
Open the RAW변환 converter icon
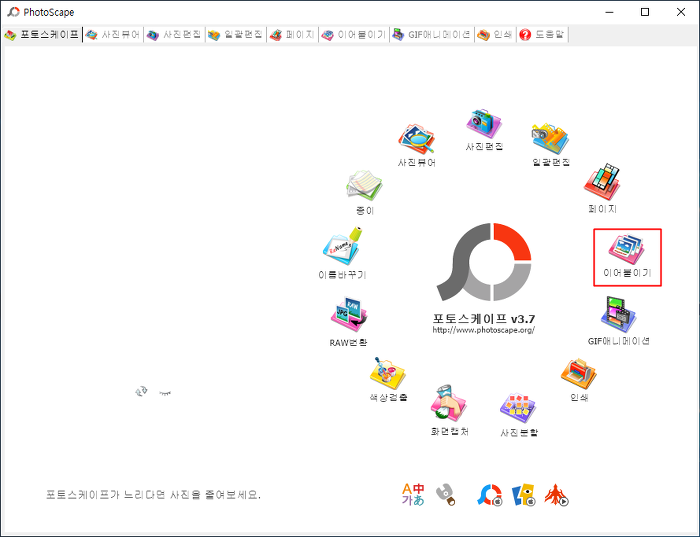coord(348,322)
